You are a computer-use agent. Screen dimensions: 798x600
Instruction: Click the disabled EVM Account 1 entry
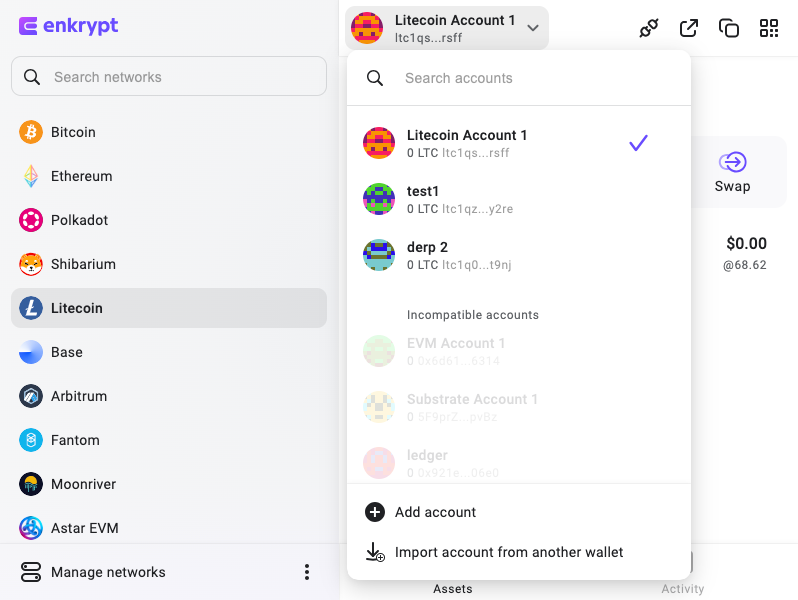tap(519, 351)
